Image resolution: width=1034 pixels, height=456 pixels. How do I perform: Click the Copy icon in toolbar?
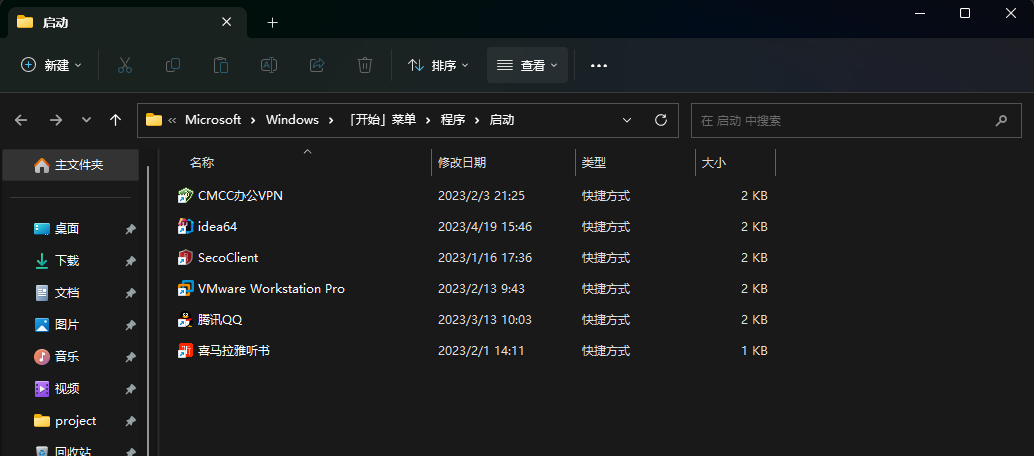pyautogui.click(x=173, y=65)
